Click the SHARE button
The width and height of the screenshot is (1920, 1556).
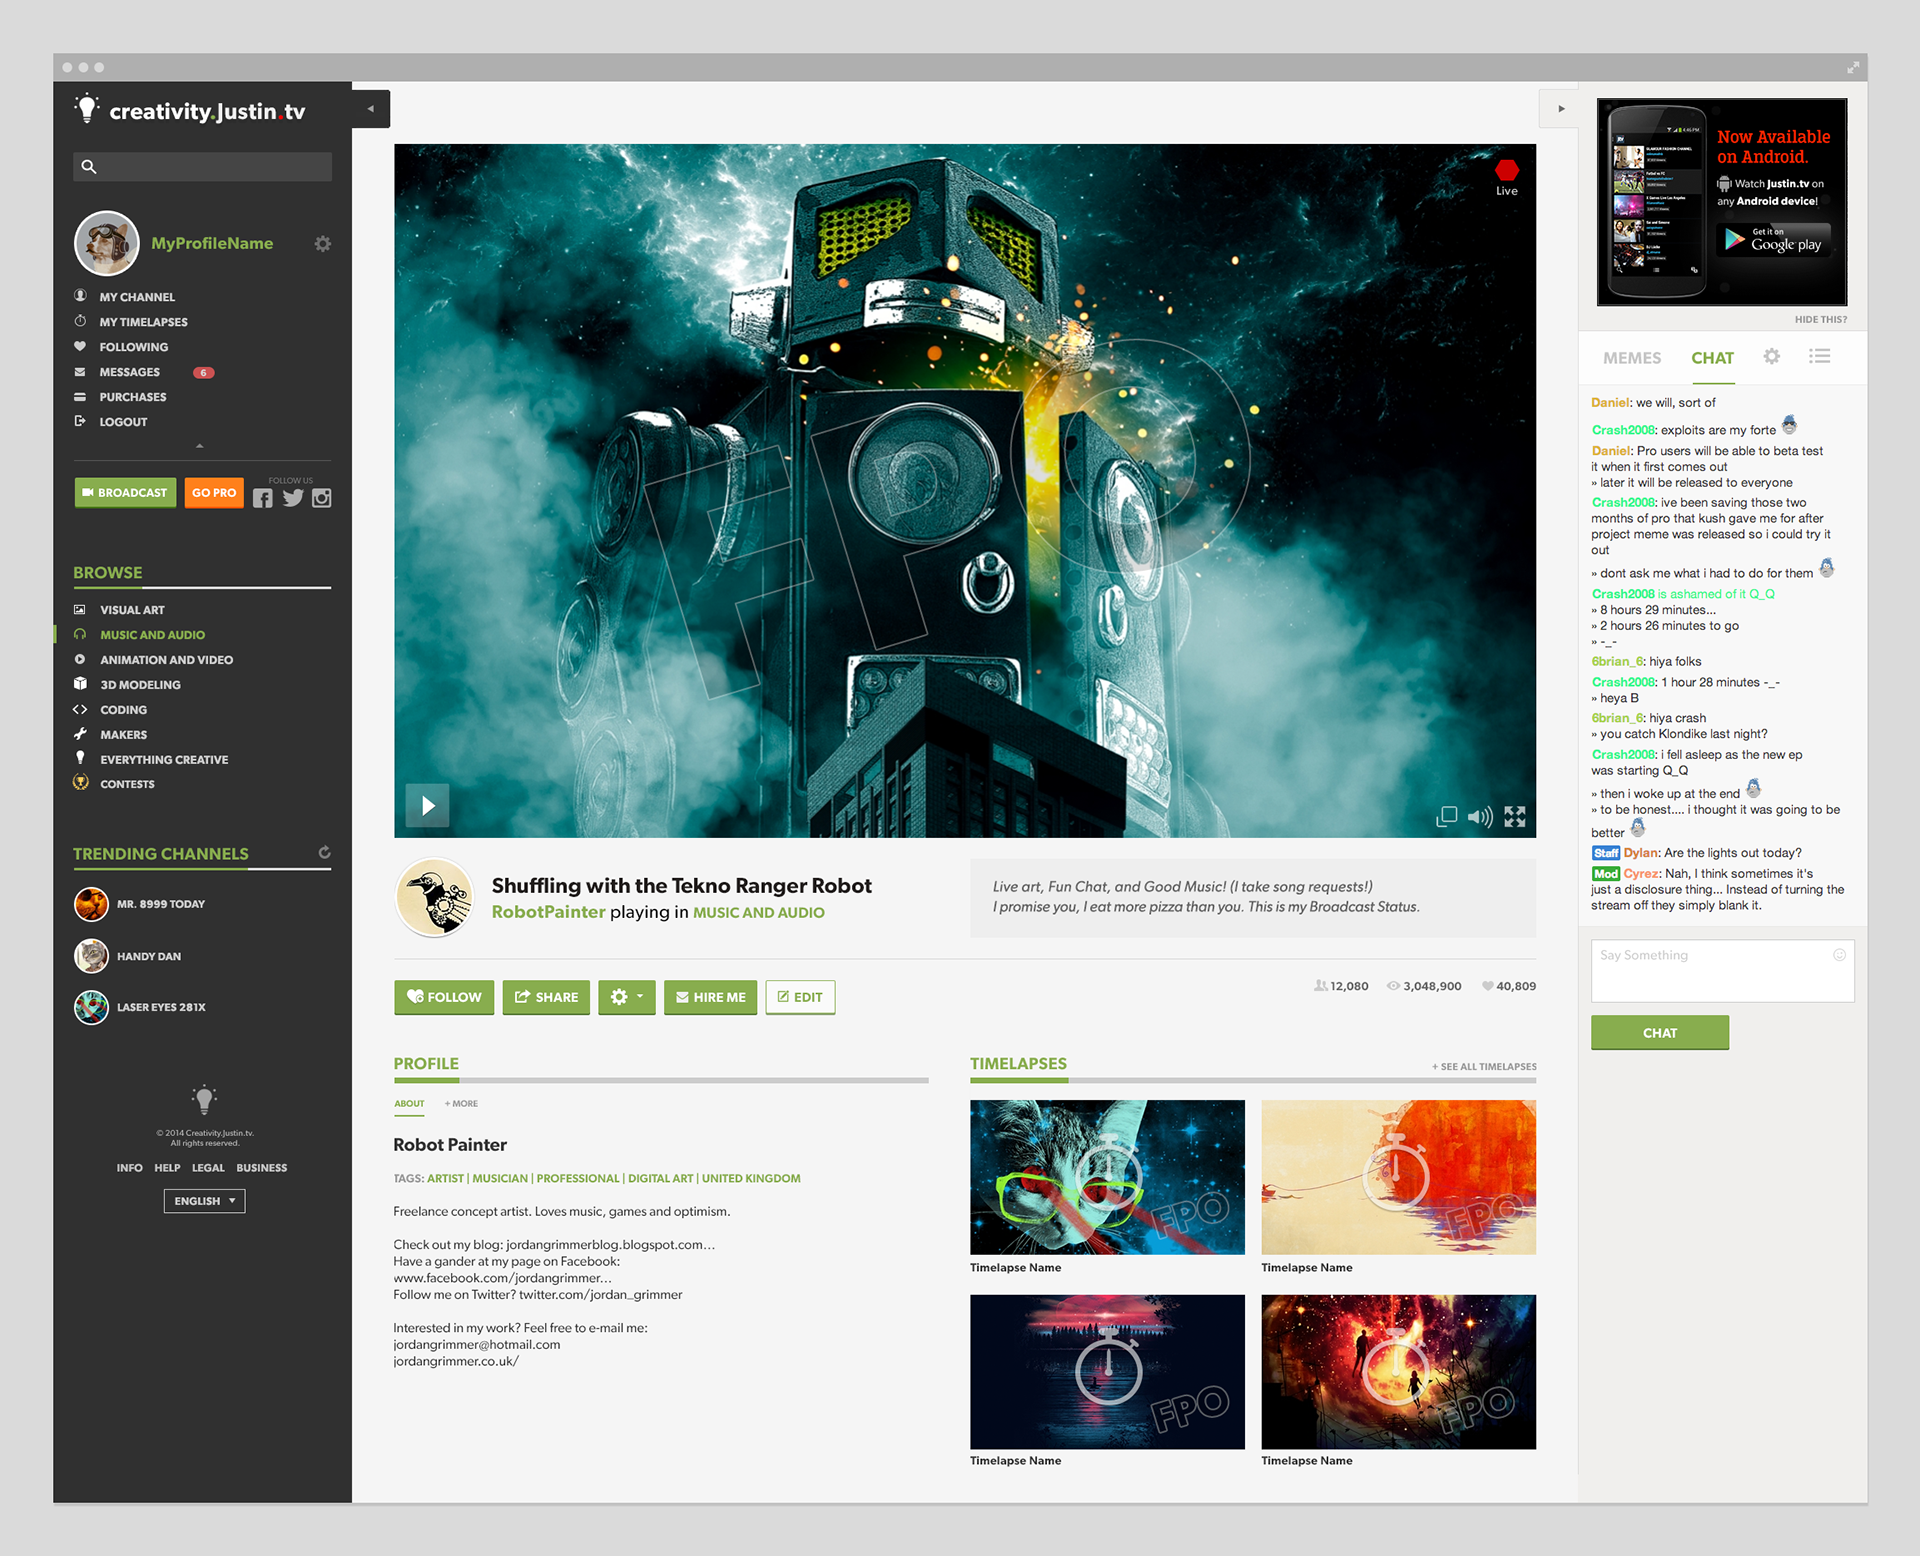546,997
